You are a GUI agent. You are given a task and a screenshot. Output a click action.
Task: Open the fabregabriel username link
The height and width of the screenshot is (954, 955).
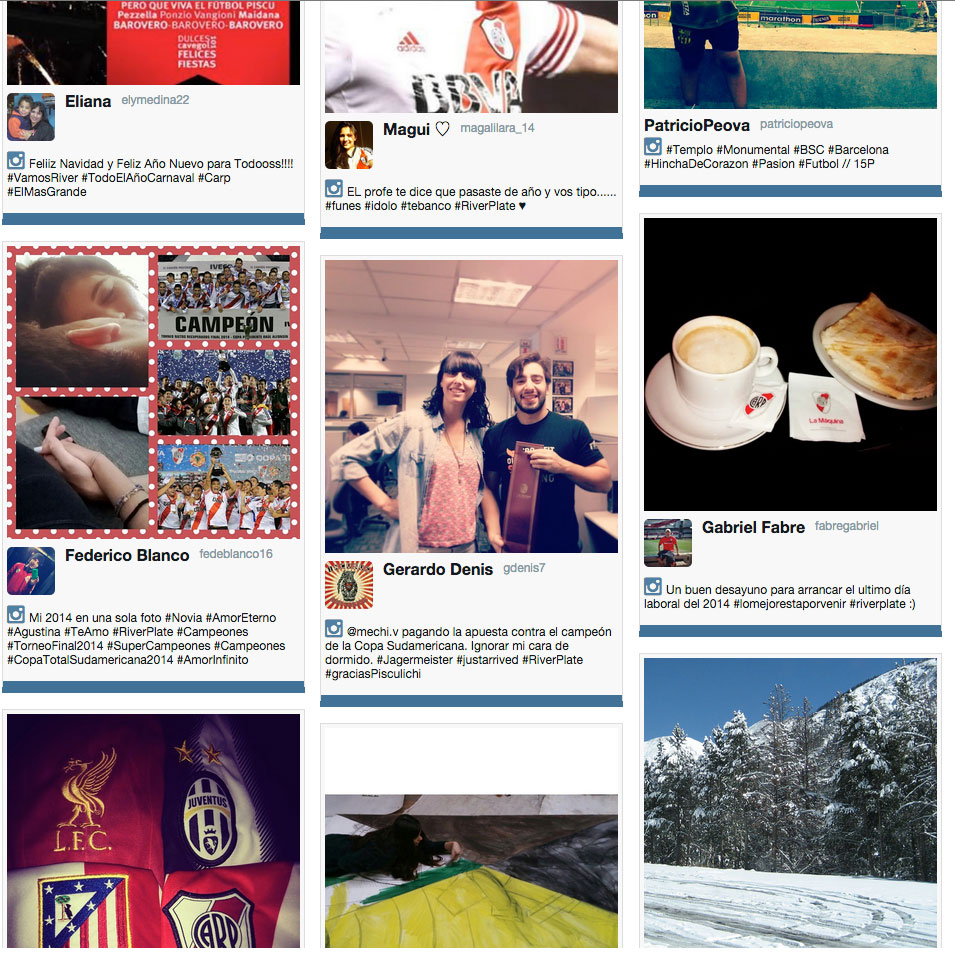(847, 526)
